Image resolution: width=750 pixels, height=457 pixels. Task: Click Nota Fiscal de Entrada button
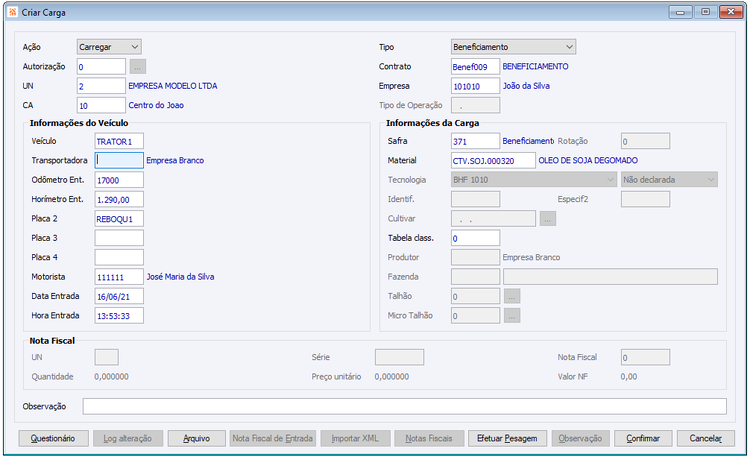click(273, 438)
